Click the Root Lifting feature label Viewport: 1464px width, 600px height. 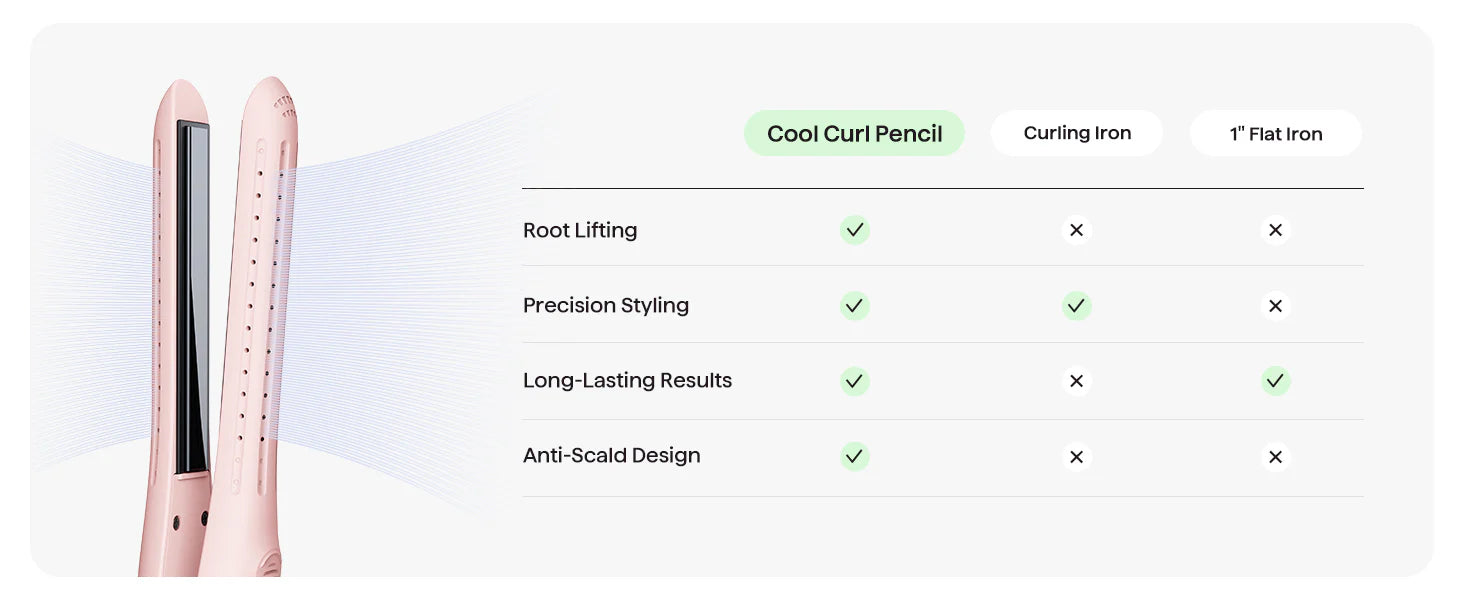(580, 230)
